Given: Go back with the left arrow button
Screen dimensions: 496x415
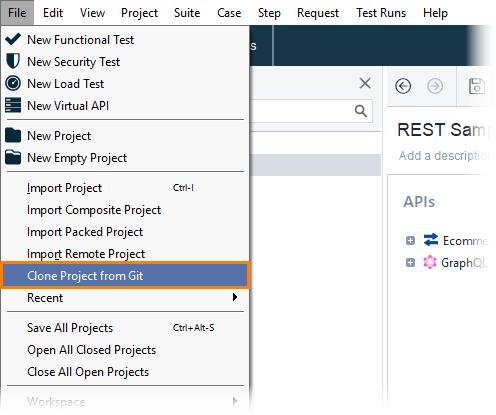Looking at the screenshot, I should click(x=403, y=86).
